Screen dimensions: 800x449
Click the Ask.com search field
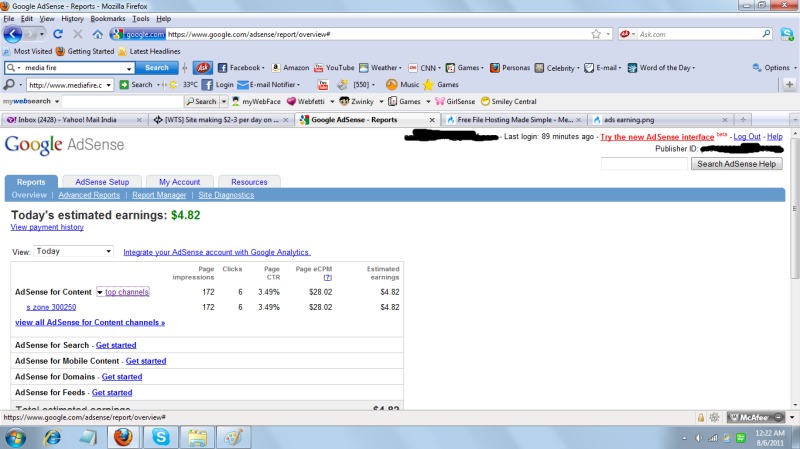pyautogui.click(x=699, y=34)
